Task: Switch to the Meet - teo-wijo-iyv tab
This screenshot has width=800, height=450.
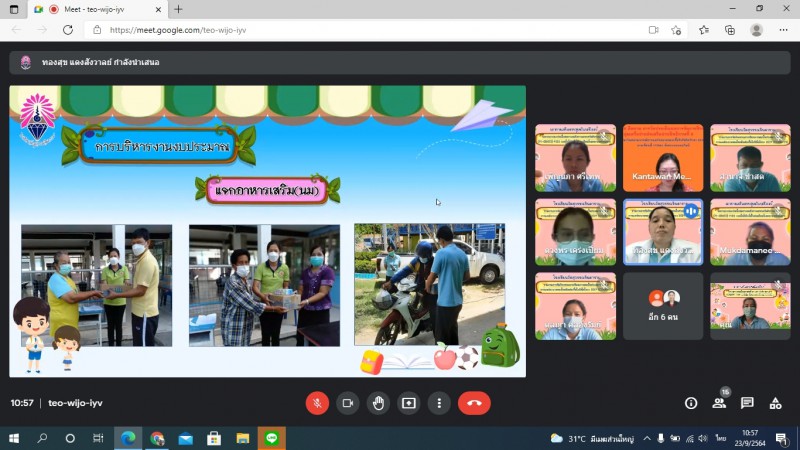Action: (x=100, y=9)
